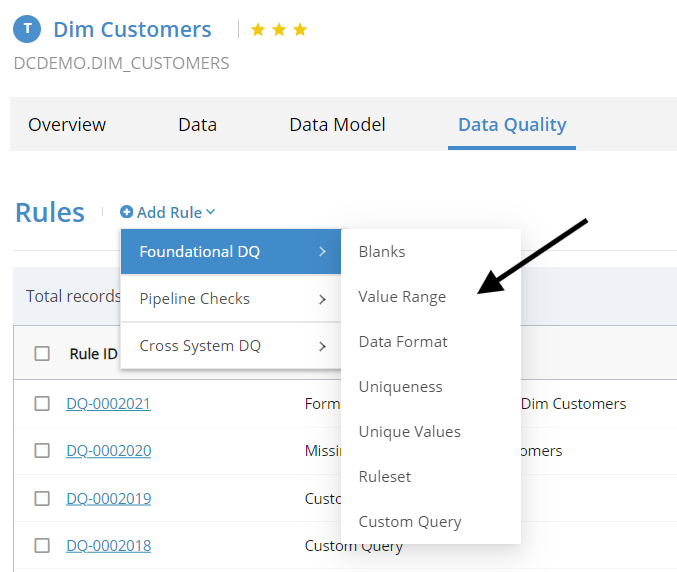The width and height of the screenshot is (677, 572).
Task: Check the box for rule DQ-0002019
Action: click(42, 499)
